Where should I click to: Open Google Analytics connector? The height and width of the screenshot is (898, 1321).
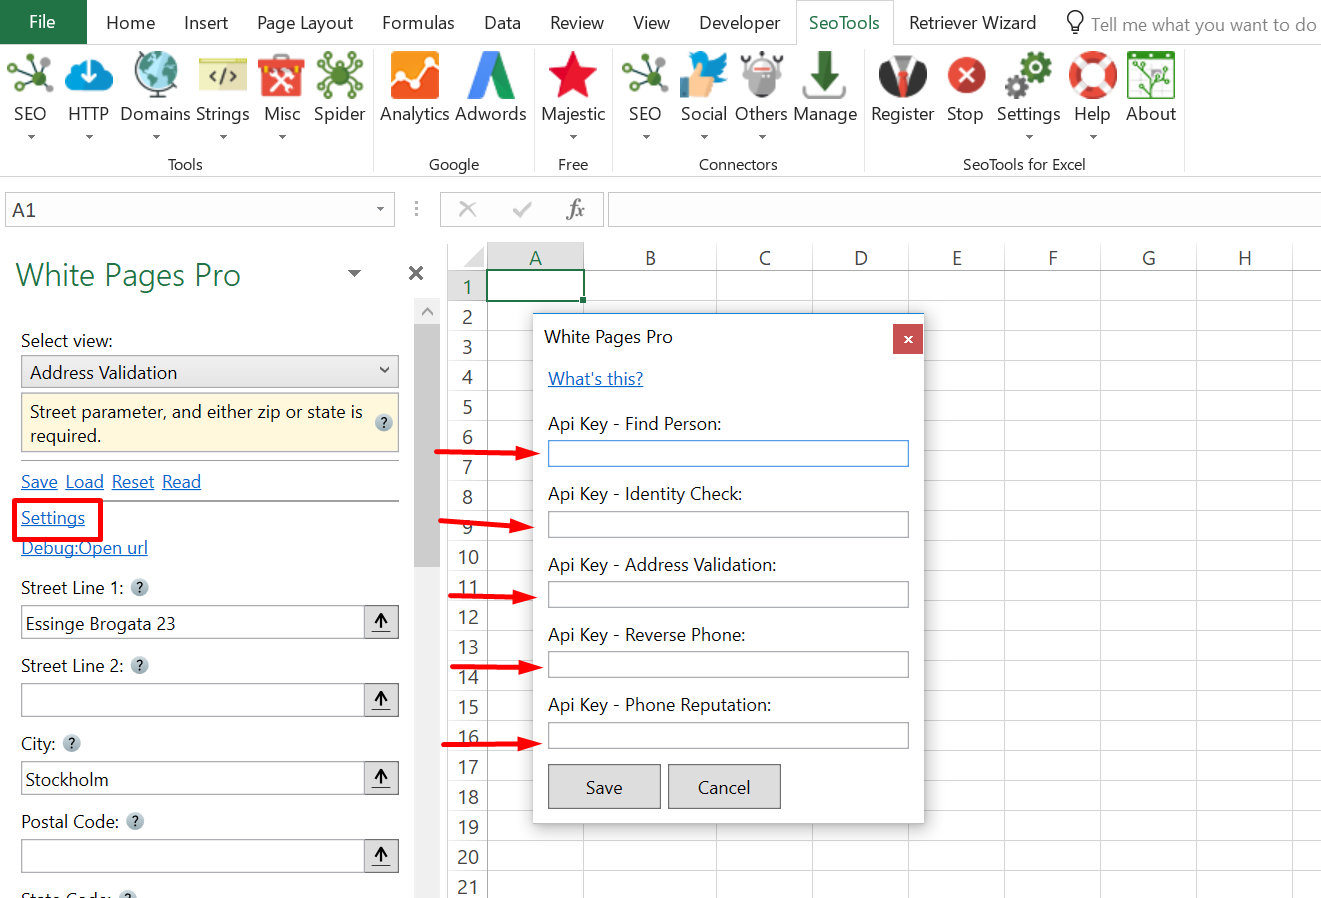click(x=415, y=76)
